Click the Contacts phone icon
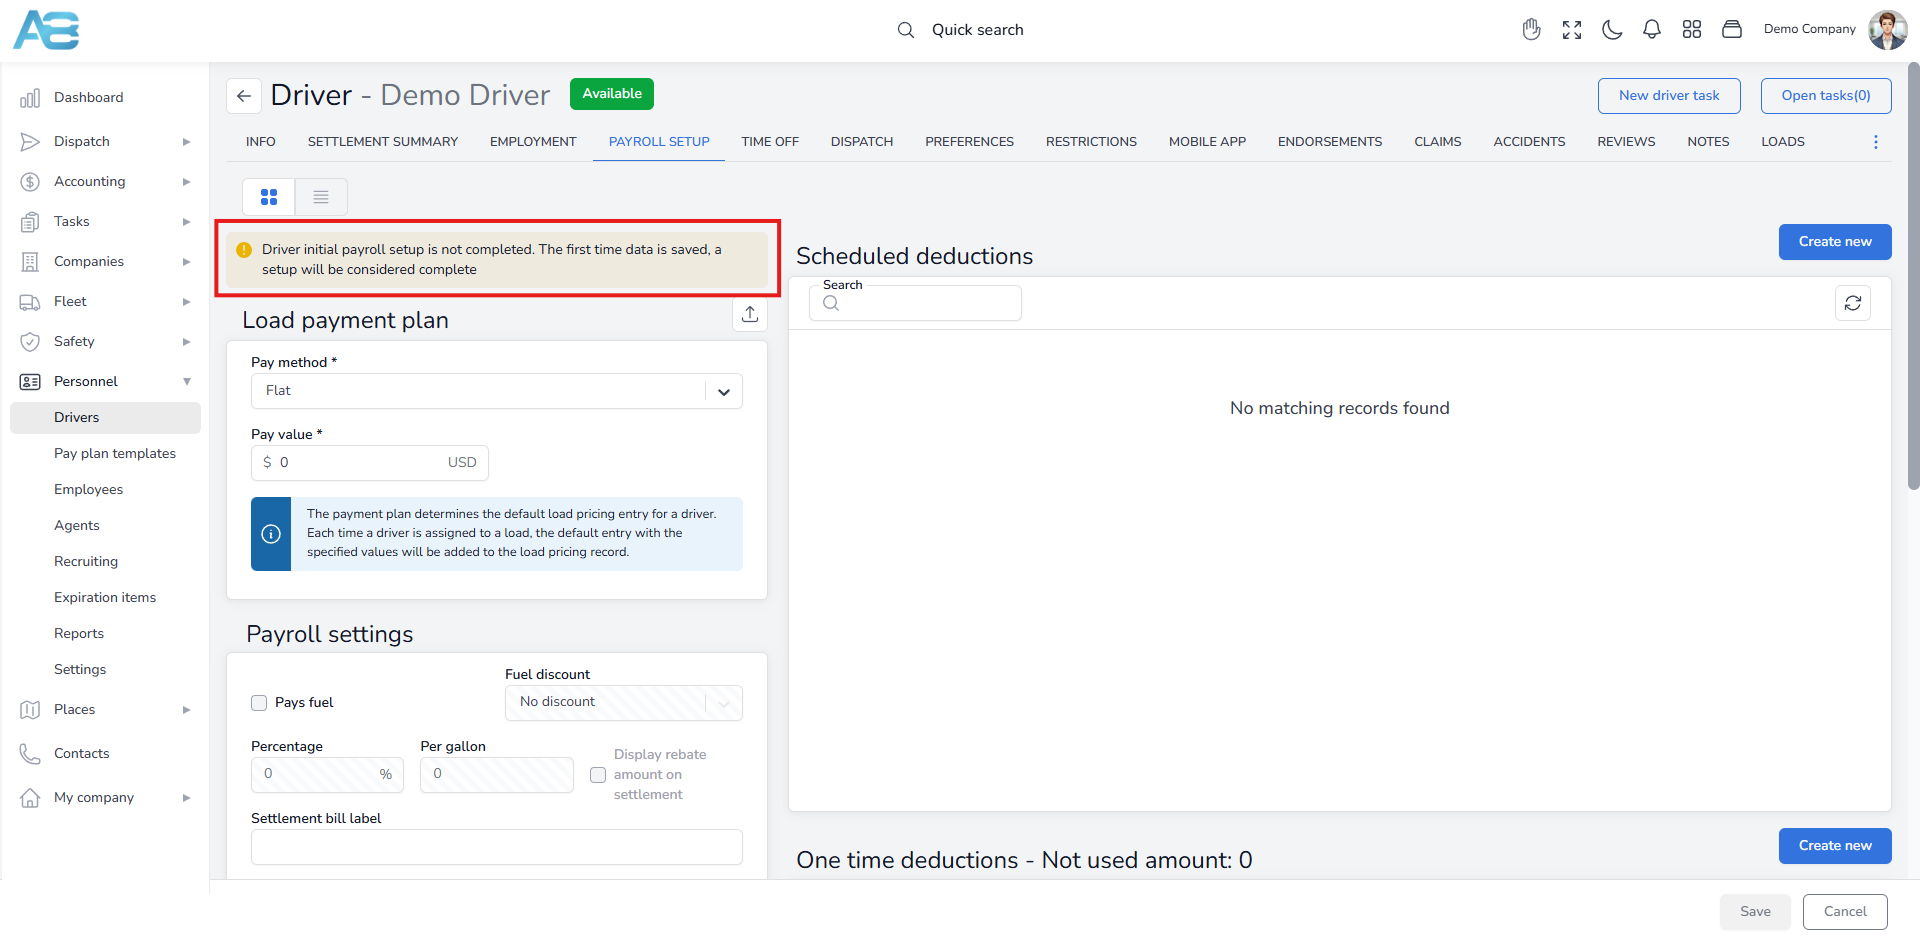 (30, 754)
